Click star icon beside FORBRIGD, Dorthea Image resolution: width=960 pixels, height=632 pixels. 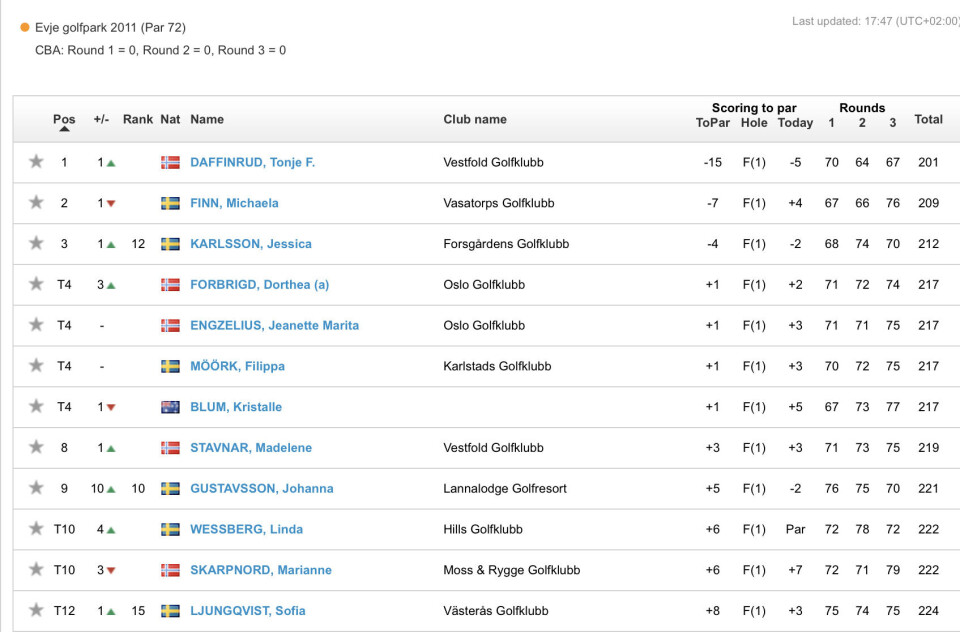36,285
